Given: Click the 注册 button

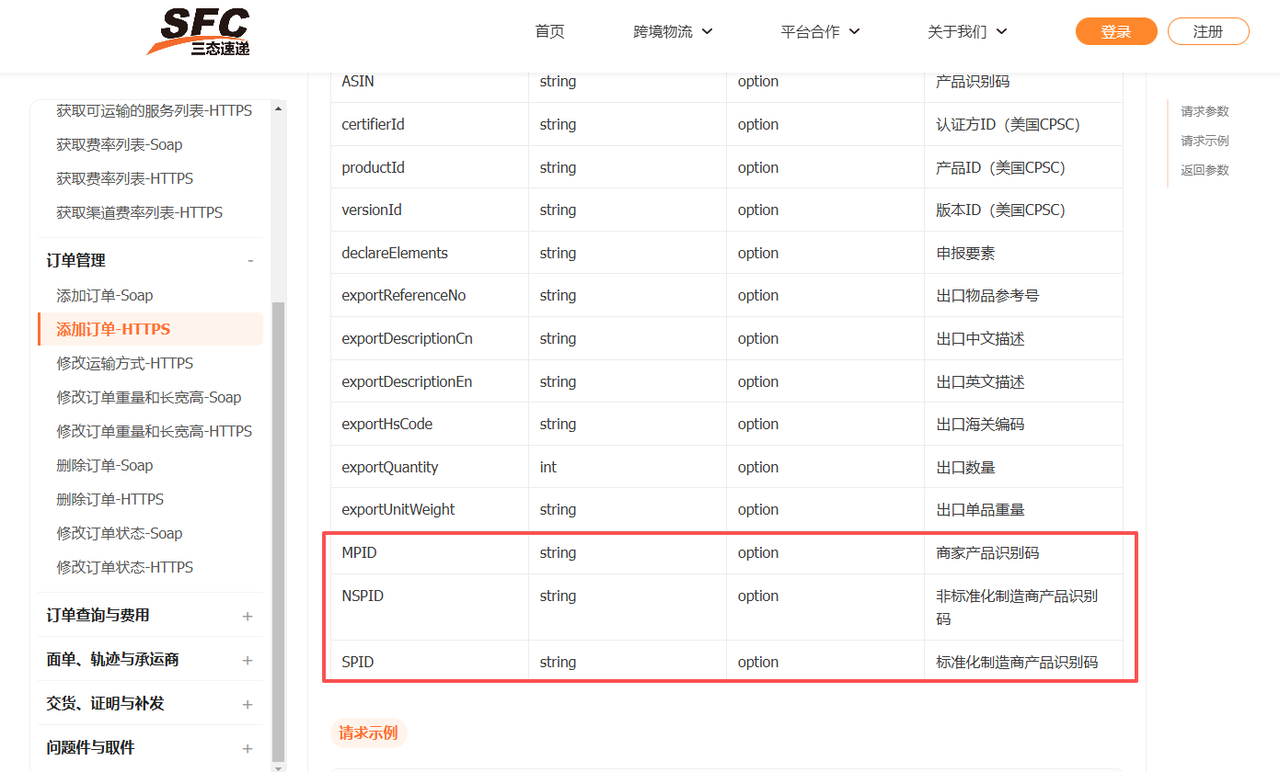Looking at the screenshot, I should [x=1208, y=31].
